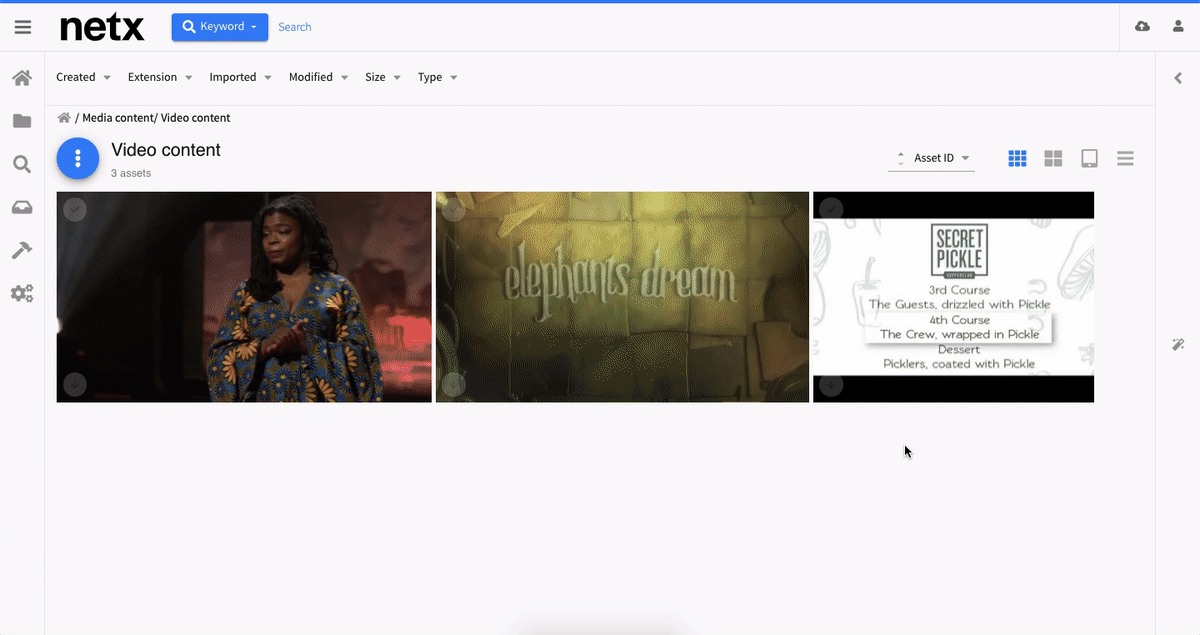Switch to large grid view
This screenshot has height=635, width=1200.
tap(1053, 158)
